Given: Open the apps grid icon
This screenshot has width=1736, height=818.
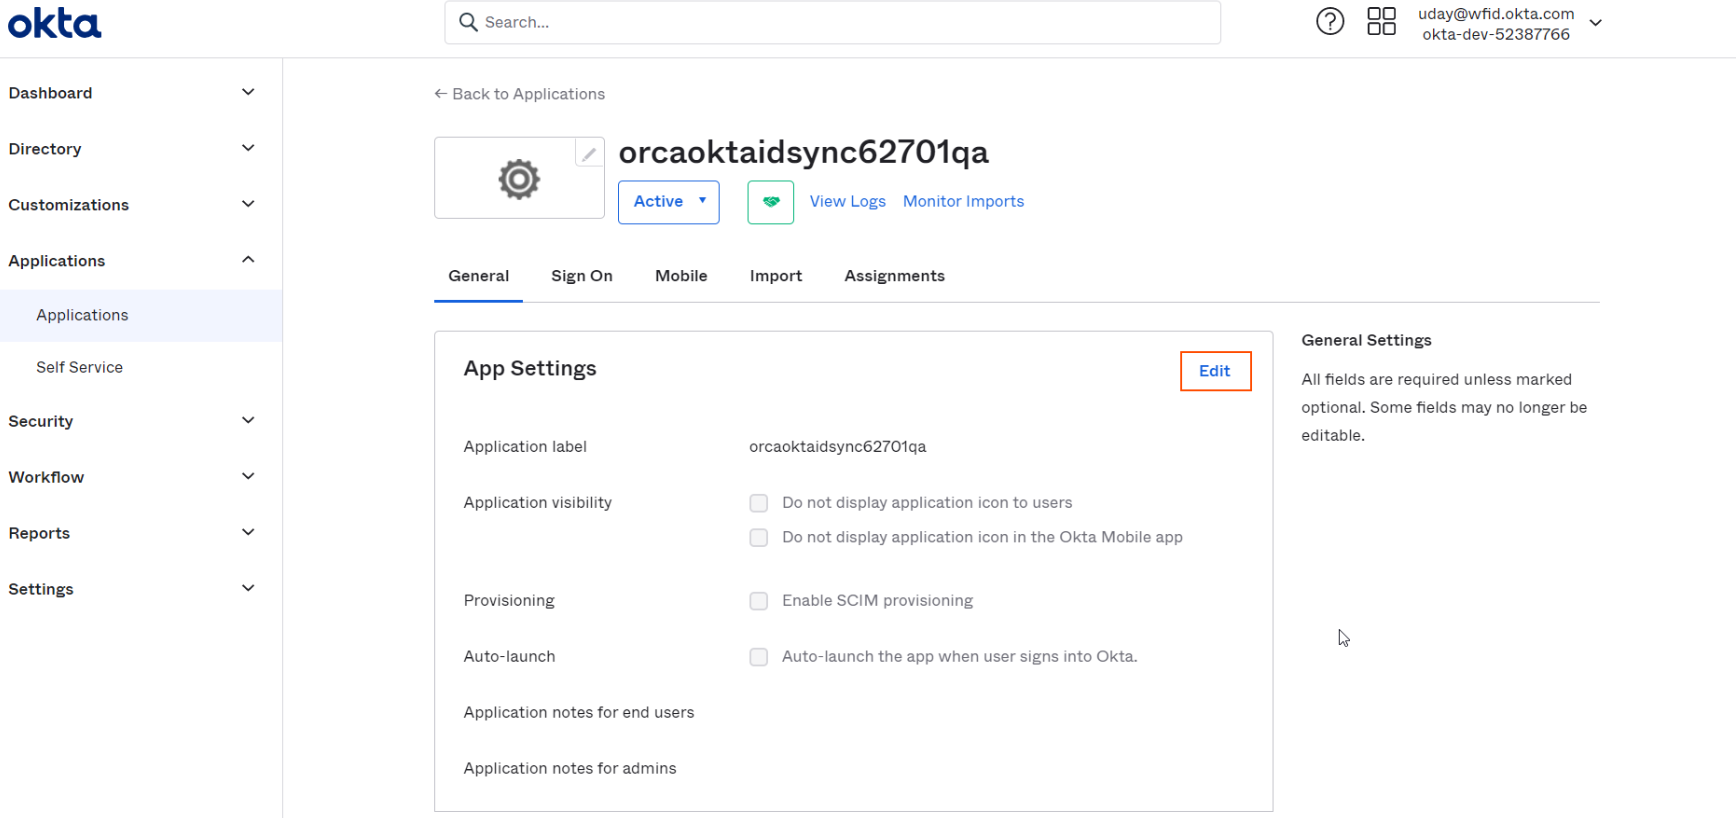Looking at the screenshot, I should (1381, 21).
